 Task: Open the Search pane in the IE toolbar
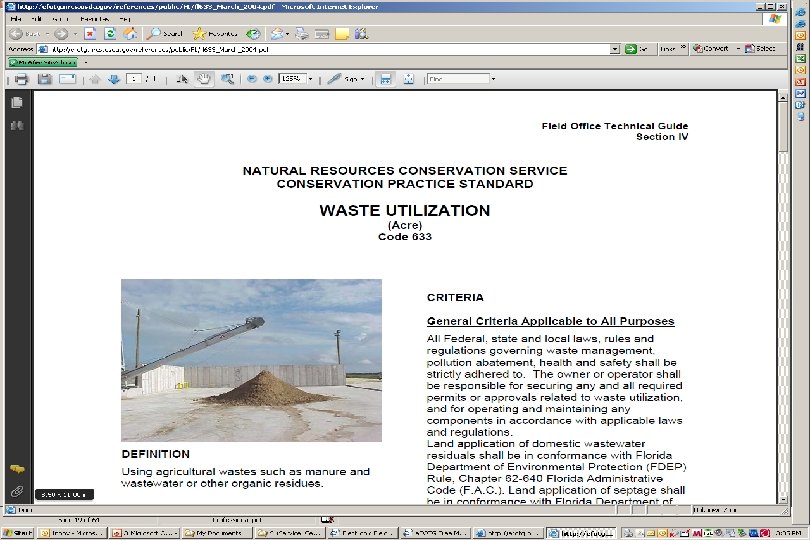165,34
